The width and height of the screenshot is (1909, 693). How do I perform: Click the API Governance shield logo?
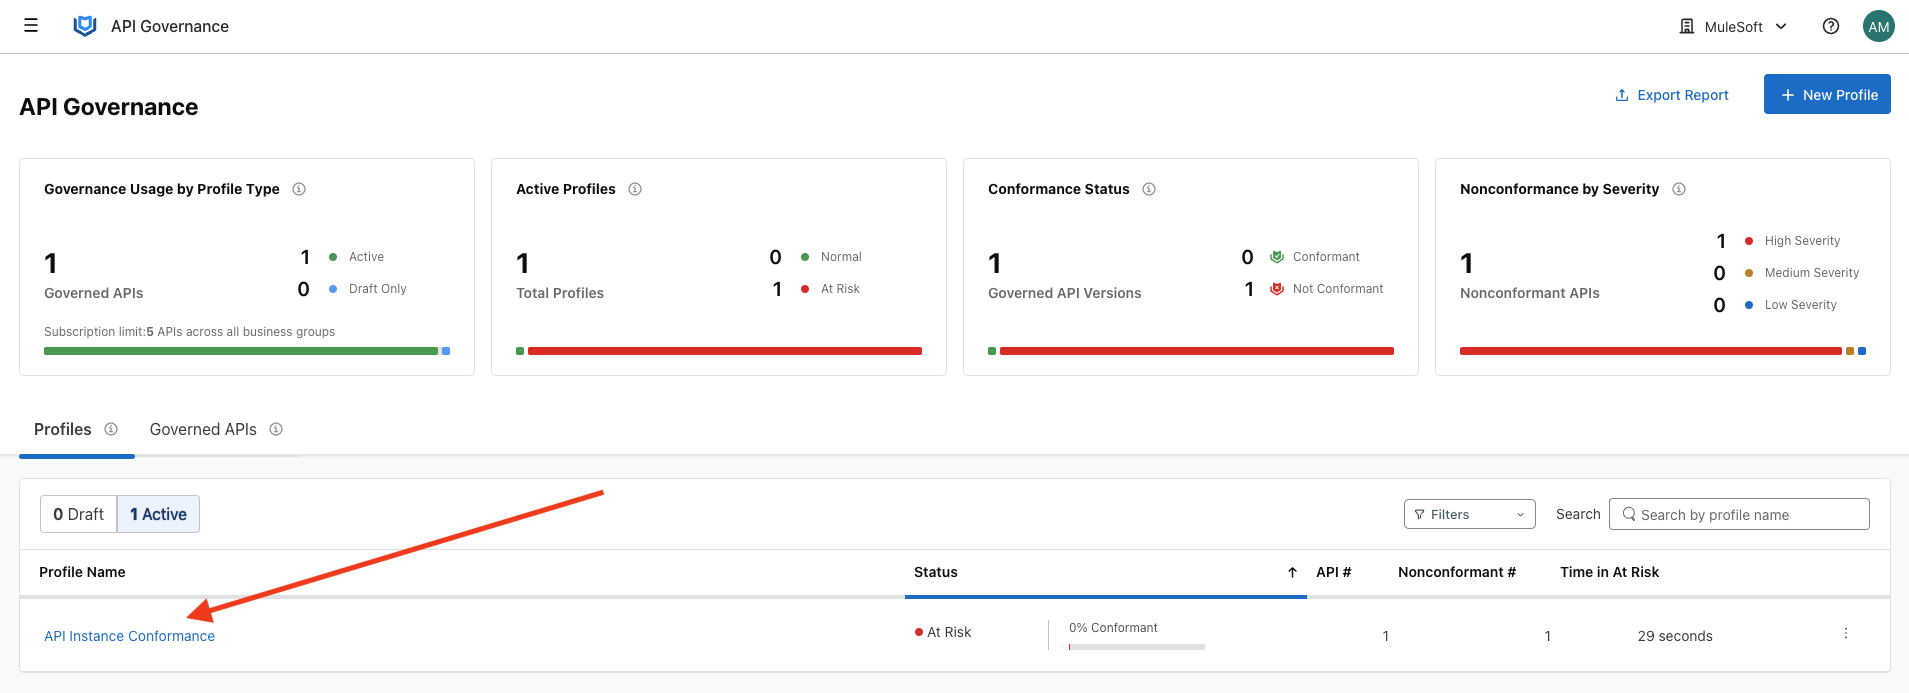(x=85, y=26)
